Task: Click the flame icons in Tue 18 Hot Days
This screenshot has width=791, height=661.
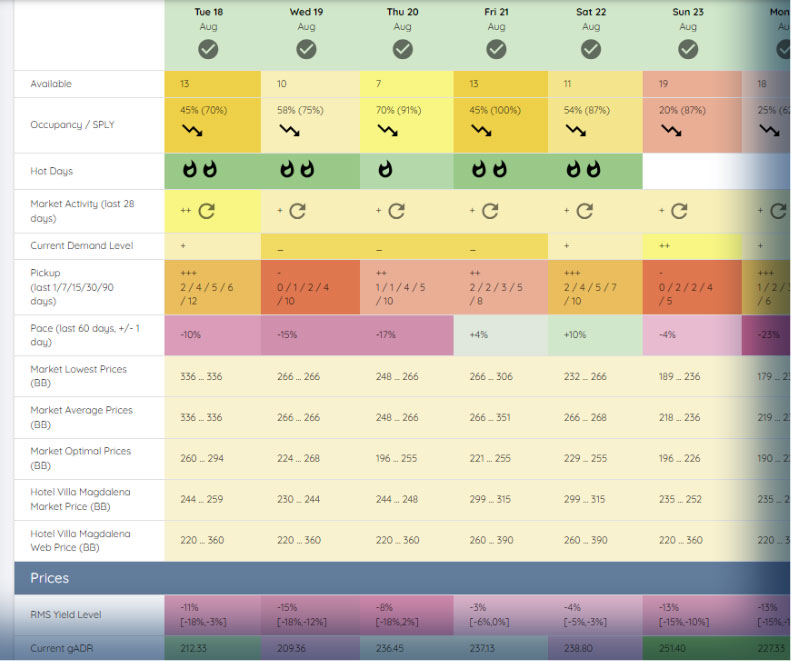Action: pos(200,170)
